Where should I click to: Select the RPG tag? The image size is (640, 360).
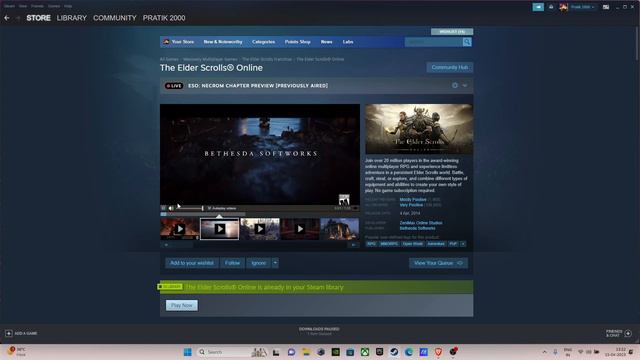click(371, 244)
